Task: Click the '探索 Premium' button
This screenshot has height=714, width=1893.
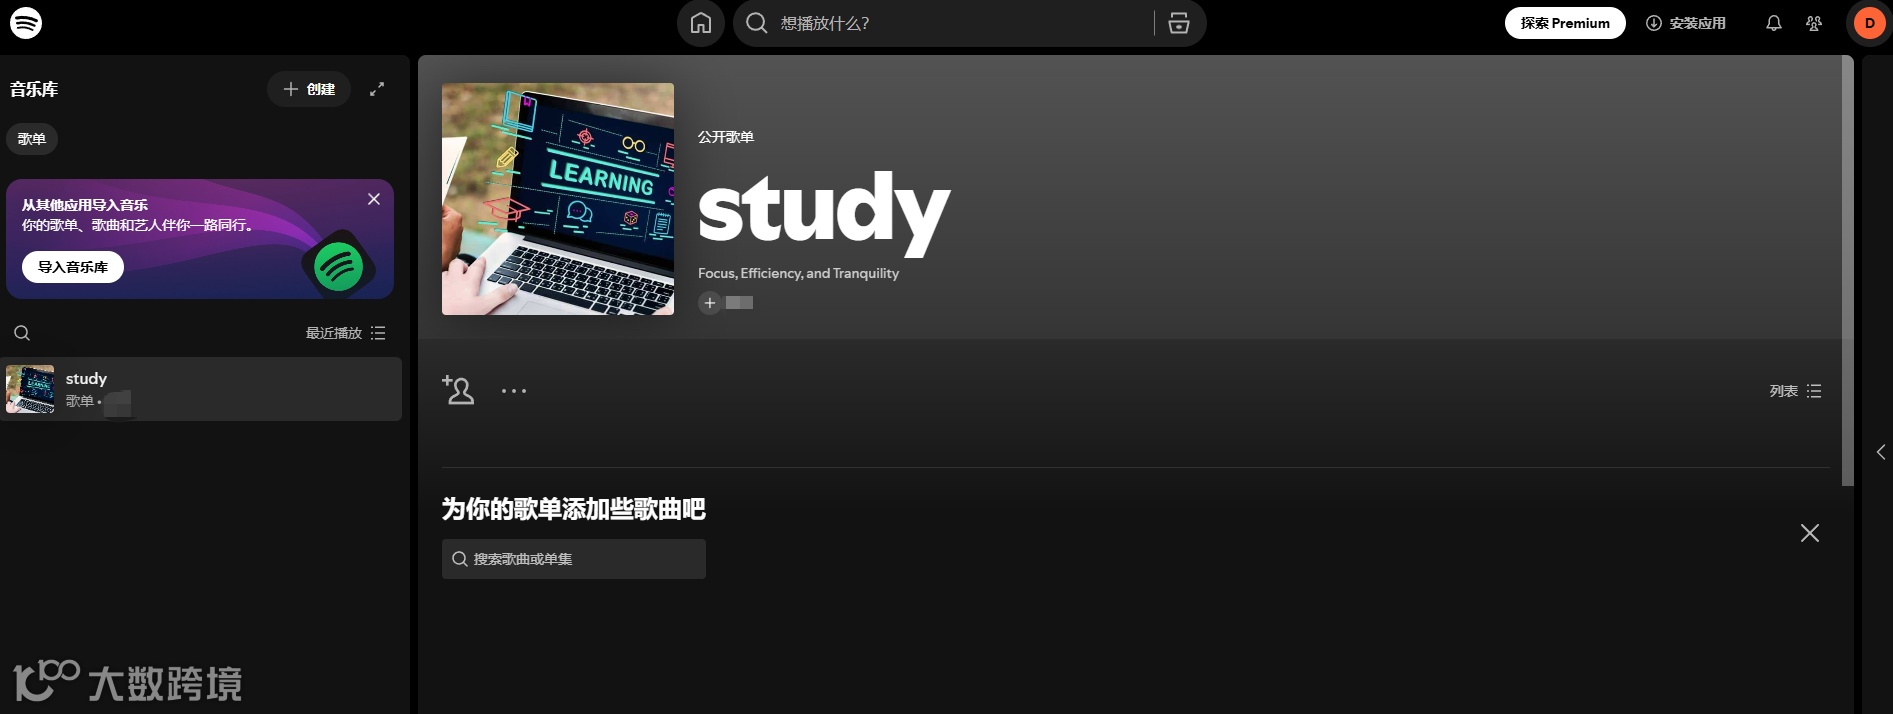Action: click(1565, 23)
